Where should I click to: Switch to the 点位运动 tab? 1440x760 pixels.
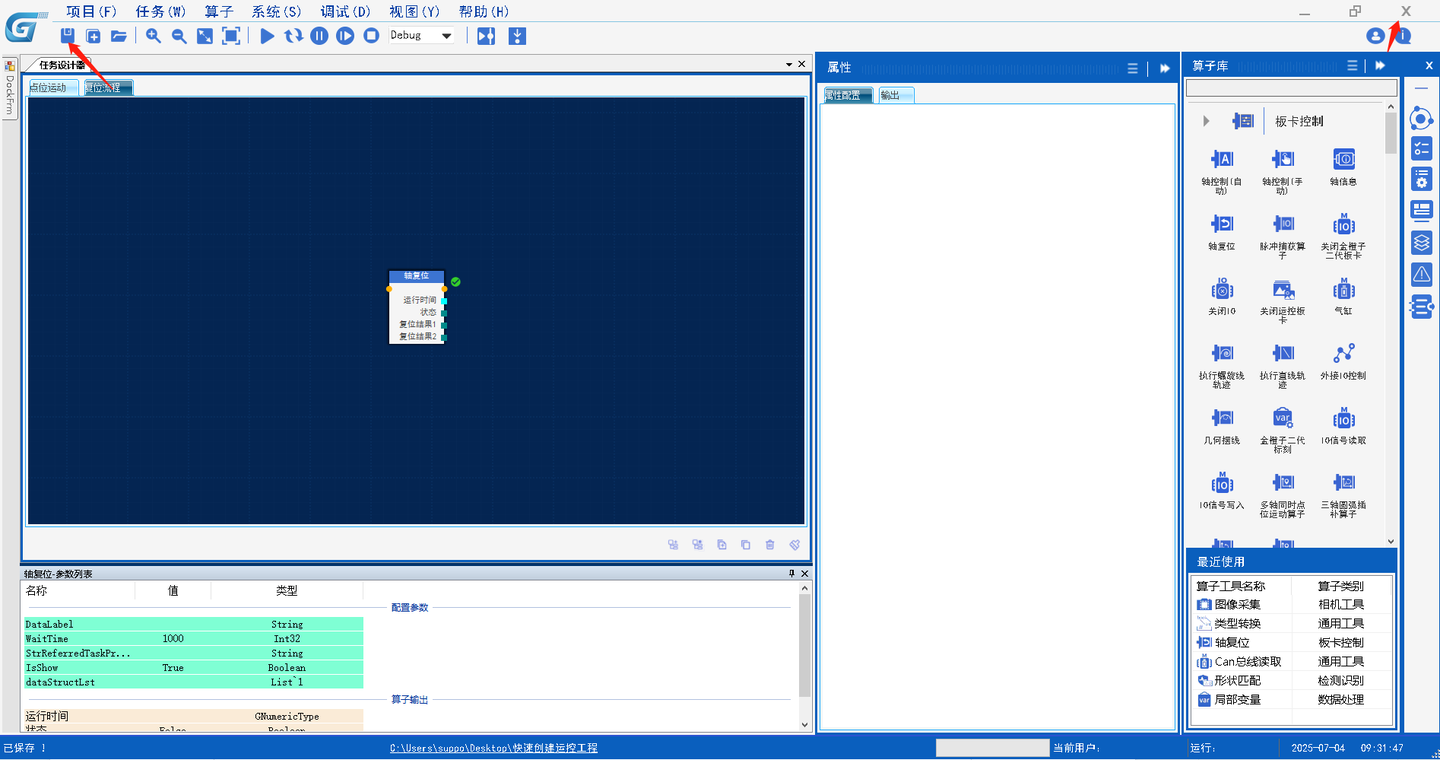(48, 87)
